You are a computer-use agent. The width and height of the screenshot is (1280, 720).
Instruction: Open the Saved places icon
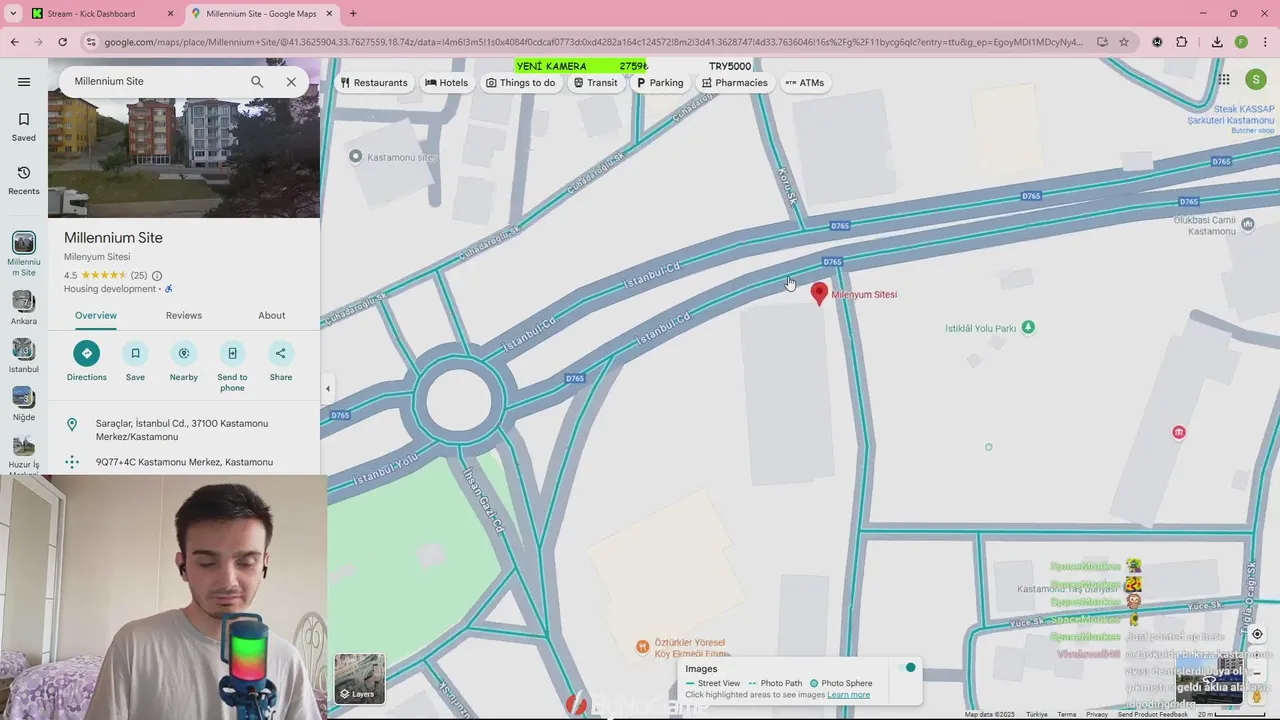24,127
